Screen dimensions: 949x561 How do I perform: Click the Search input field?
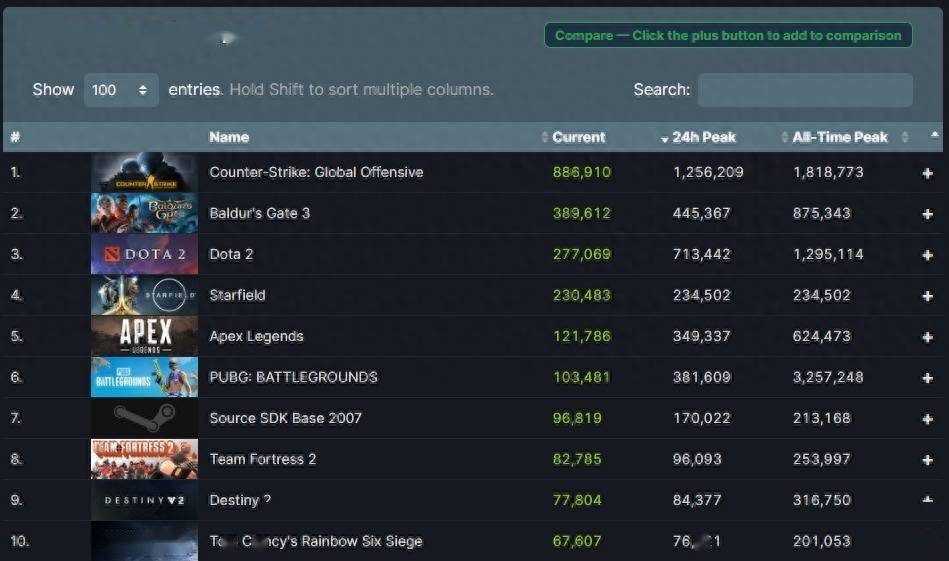click(805, 90)
